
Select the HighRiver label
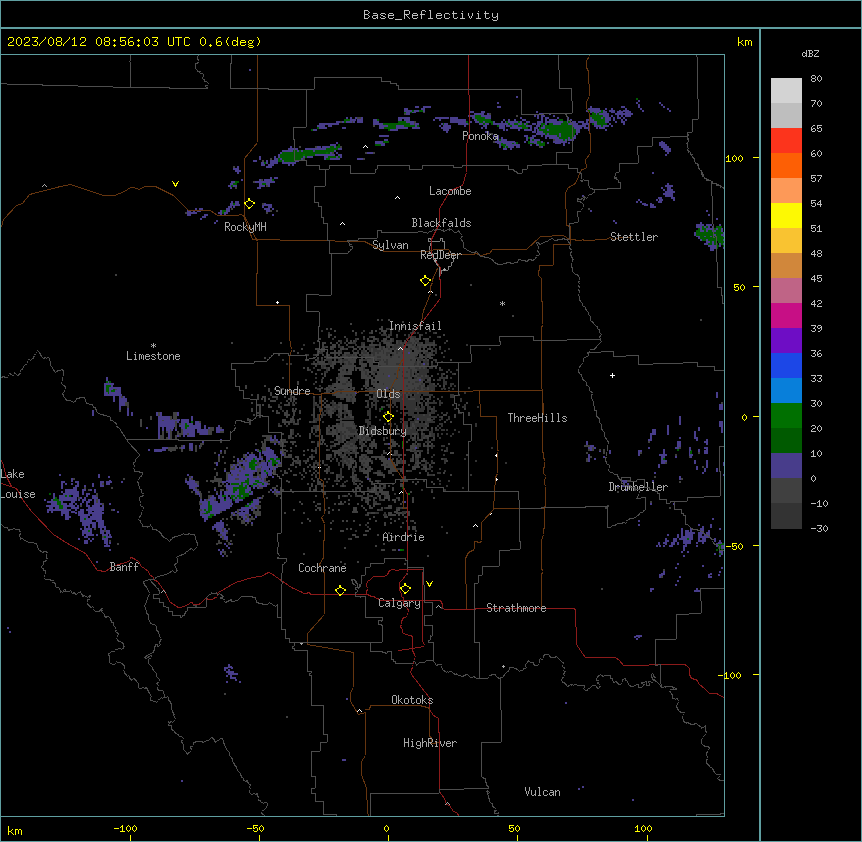[430, 743]
